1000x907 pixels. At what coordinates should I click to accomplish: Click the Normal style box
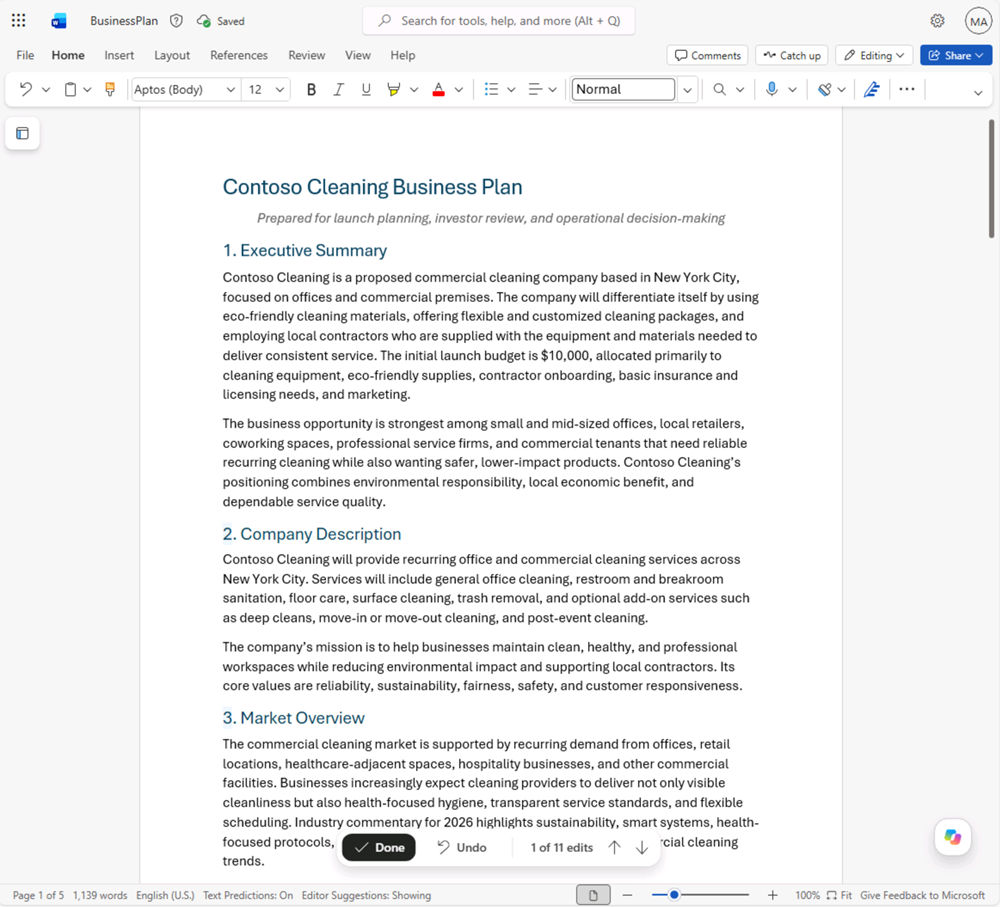623,89
